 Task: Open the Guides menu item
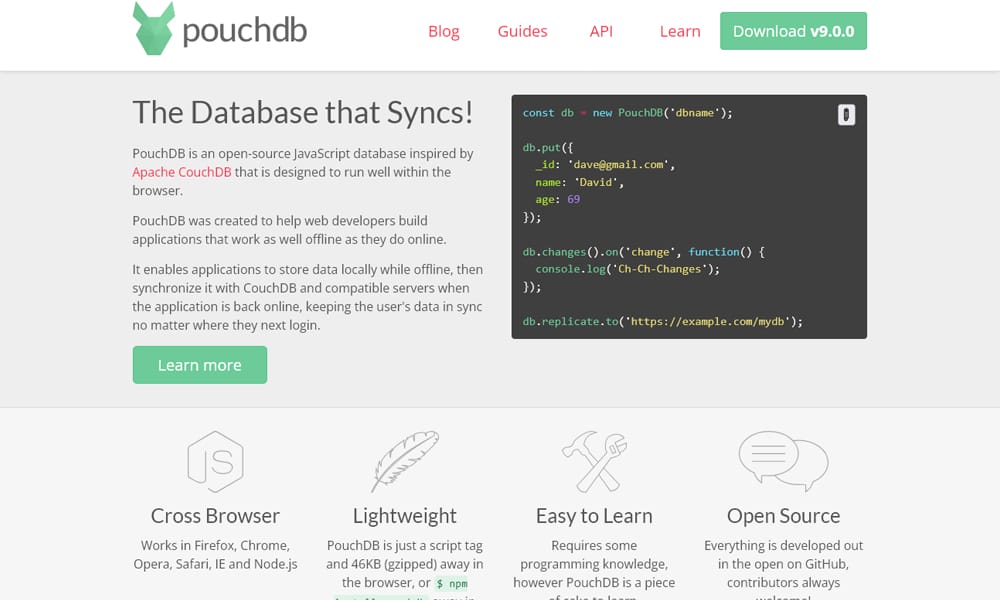522,31
